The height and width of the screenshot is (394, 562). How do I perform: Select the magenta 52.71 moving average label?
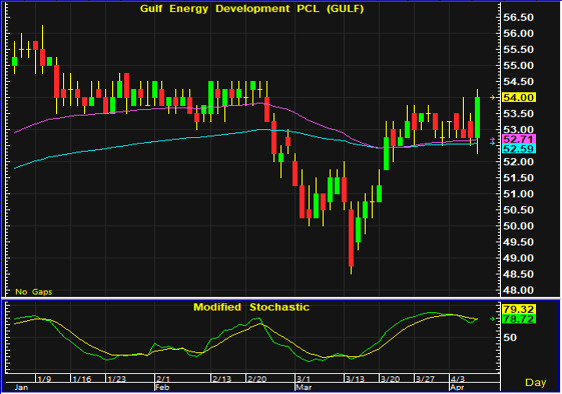(x=519, y=139)
